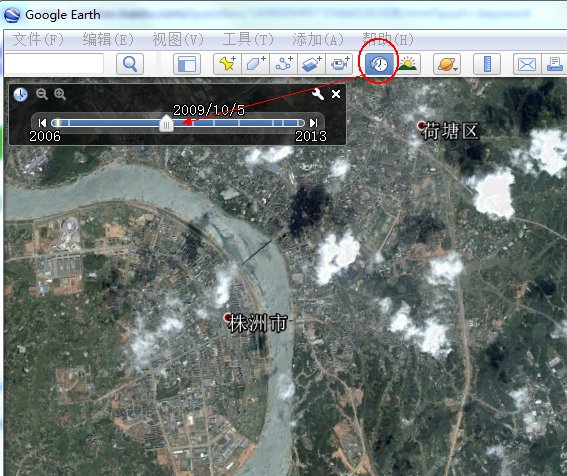
Task: Open time slider wrench options
Action: point(317,94)
